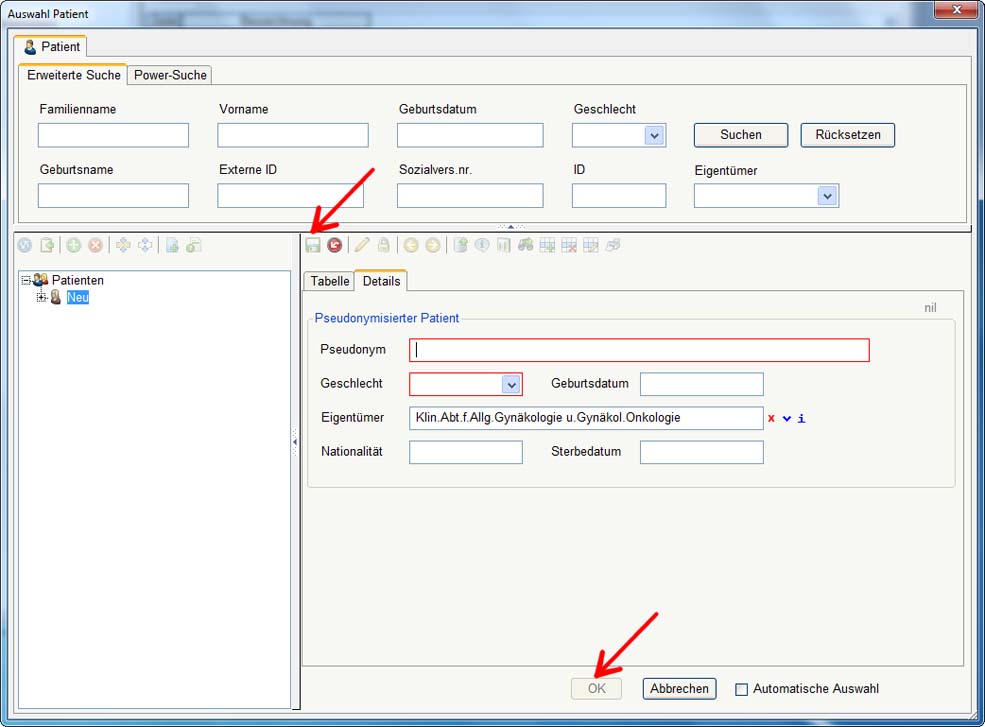Click the Rücksetzen button
Screen dimensions: 985x727
pyautogui.click(x=847, y=135)
